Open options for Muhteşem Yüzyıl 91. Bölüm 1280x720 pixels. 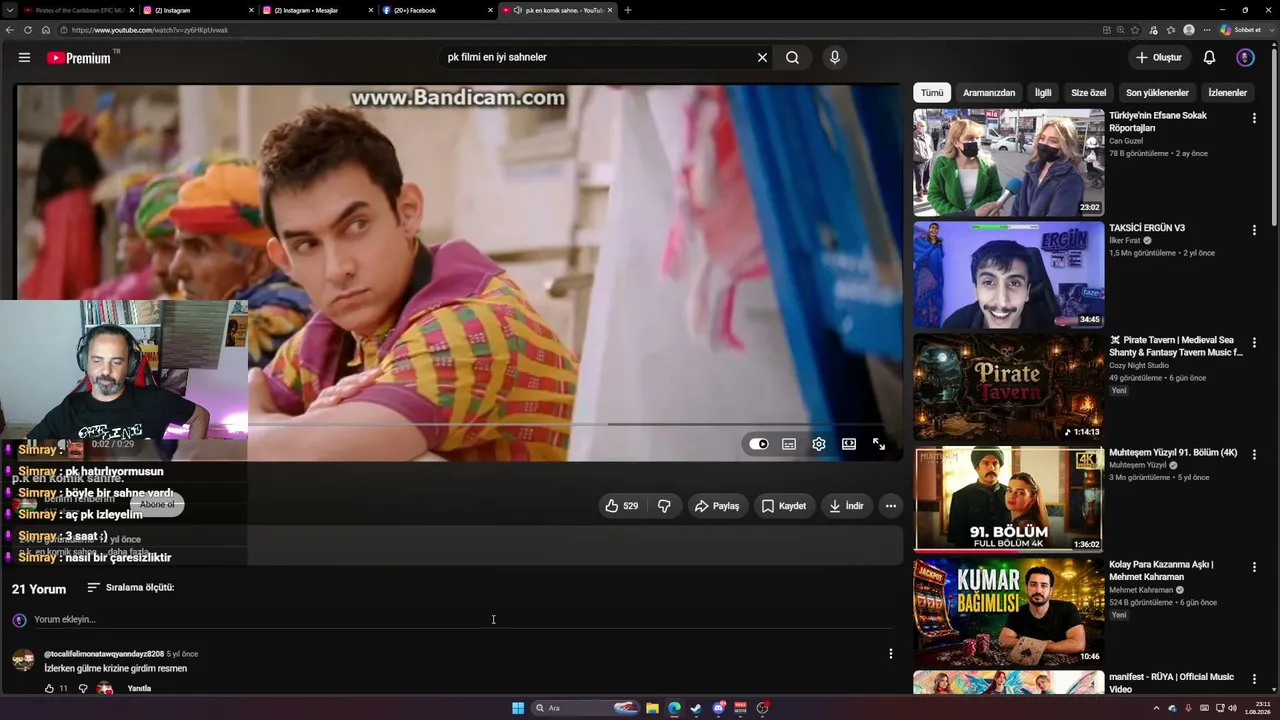tap(1254, 455)
